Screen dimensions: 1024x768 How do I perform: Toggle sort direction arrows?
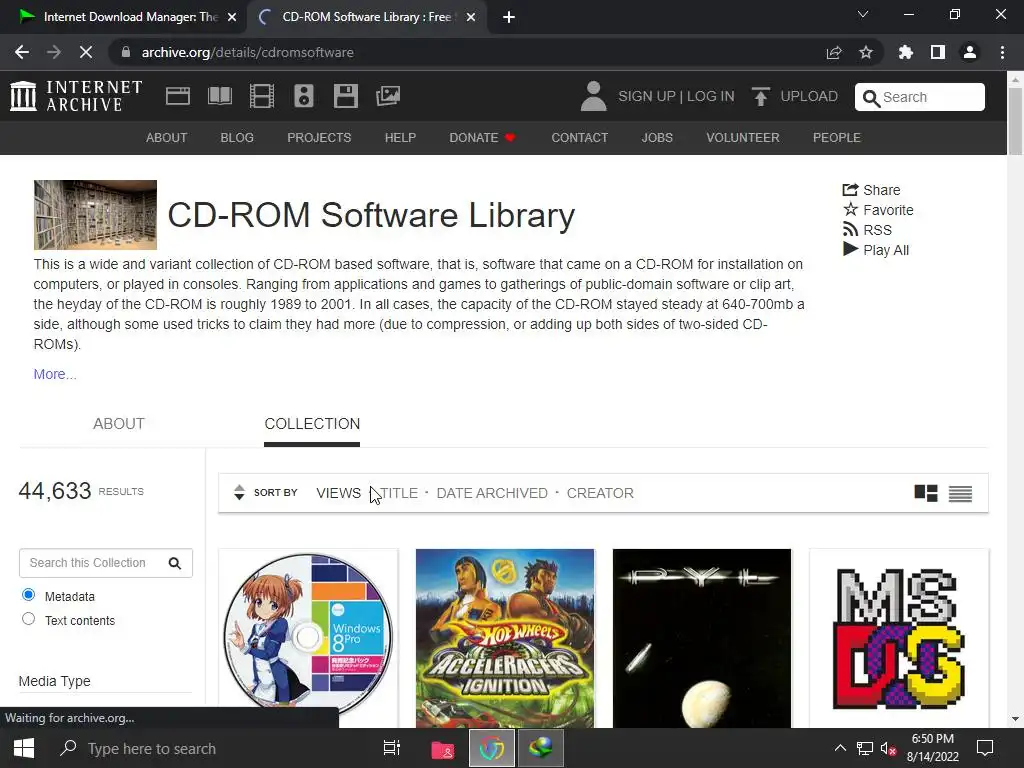coord(239,492)
